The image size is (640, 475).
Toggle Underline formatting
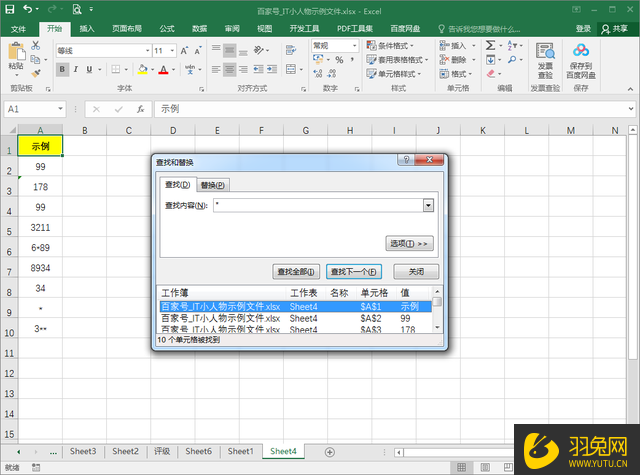click(89, 69)
